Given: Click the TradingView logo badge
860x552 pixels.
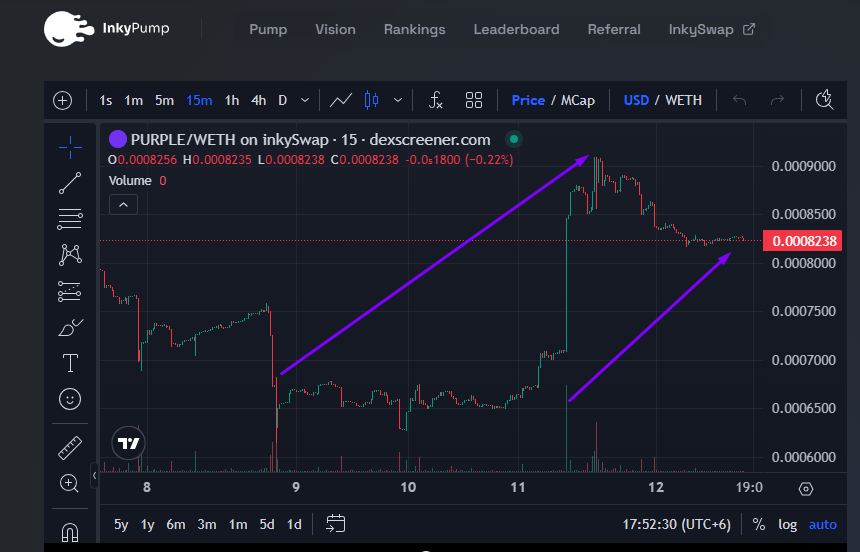Looking at the screenshot, I should 128,443.
